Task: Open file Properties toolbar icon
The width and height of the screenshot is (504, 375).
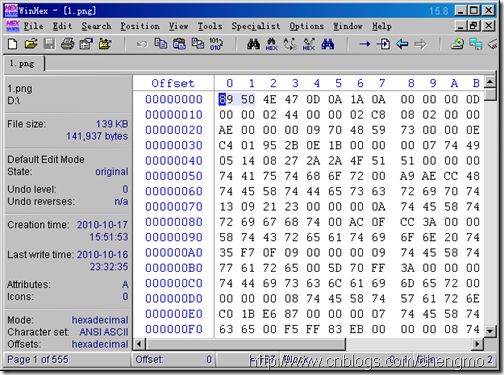Action: click(86, 44)
